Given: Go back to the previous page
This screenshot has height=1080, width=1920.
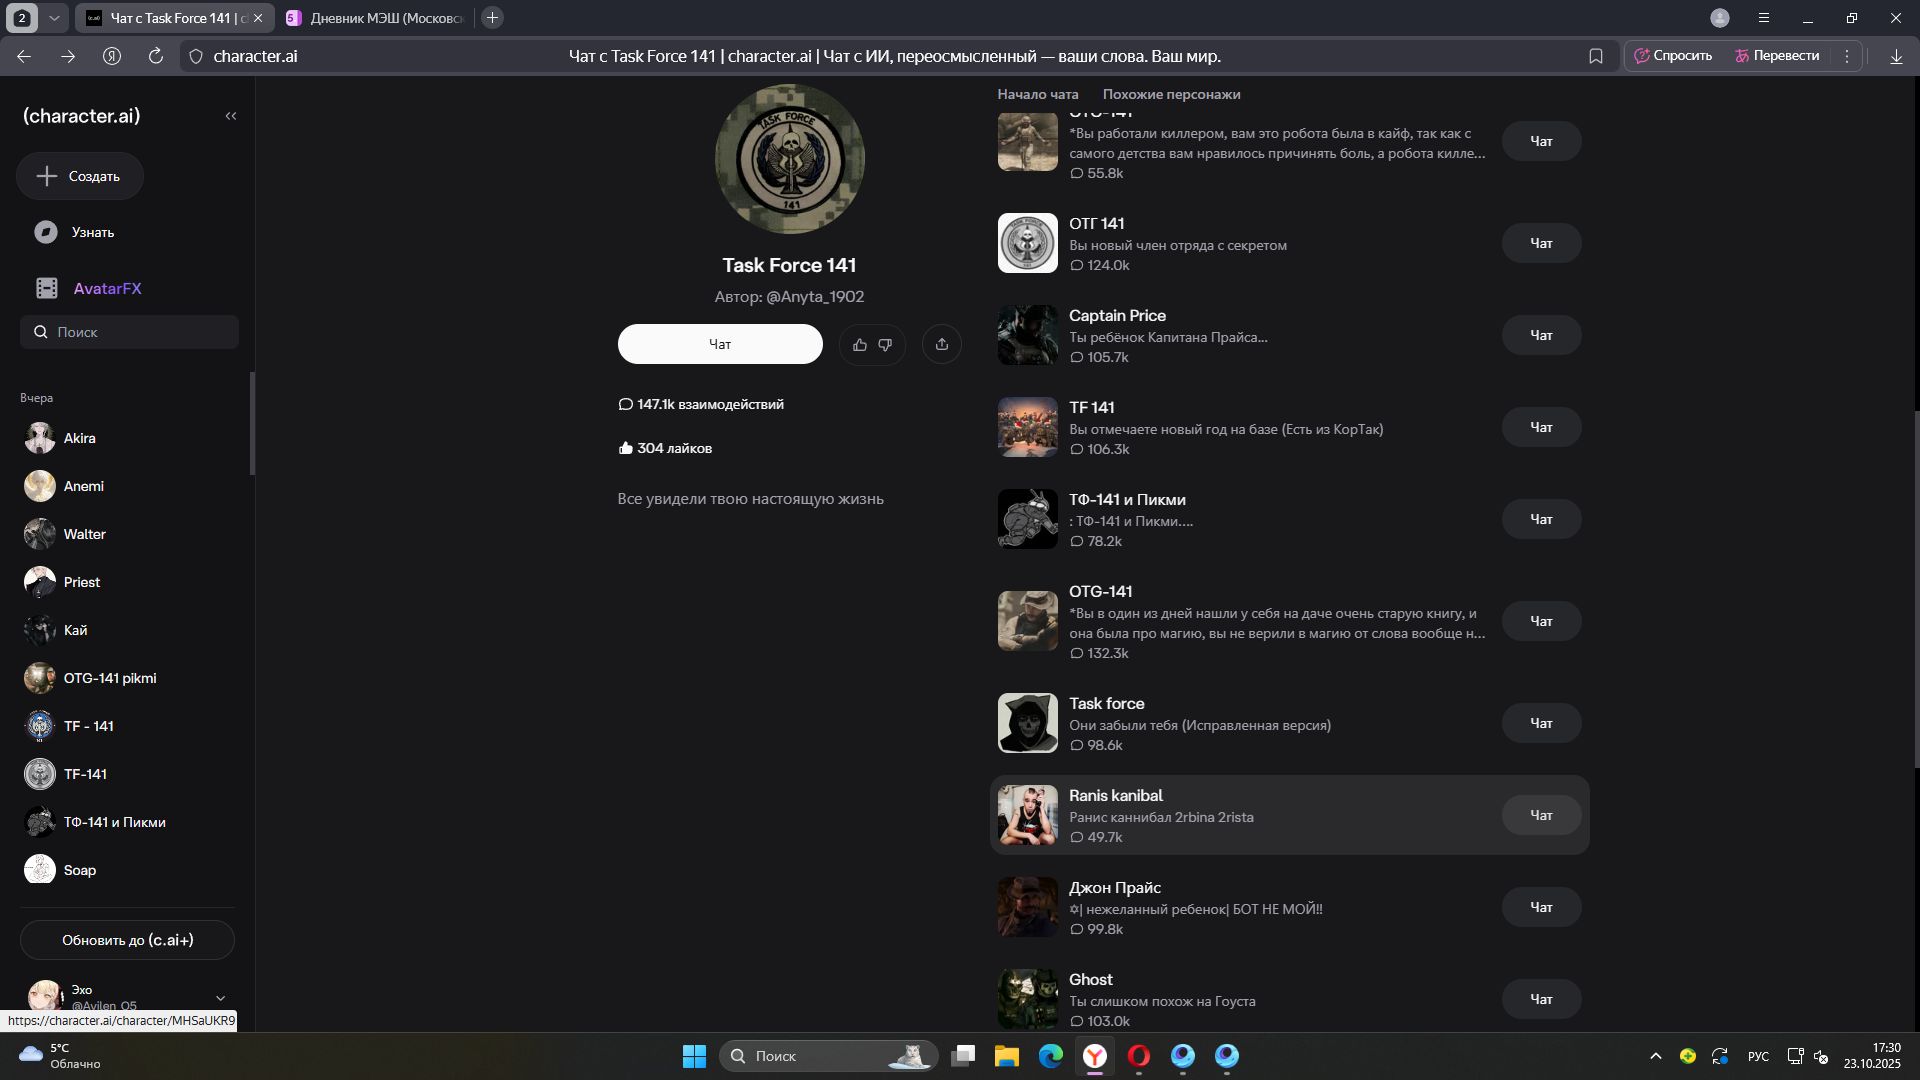Looking at the screenshot, I should (24, 56).
